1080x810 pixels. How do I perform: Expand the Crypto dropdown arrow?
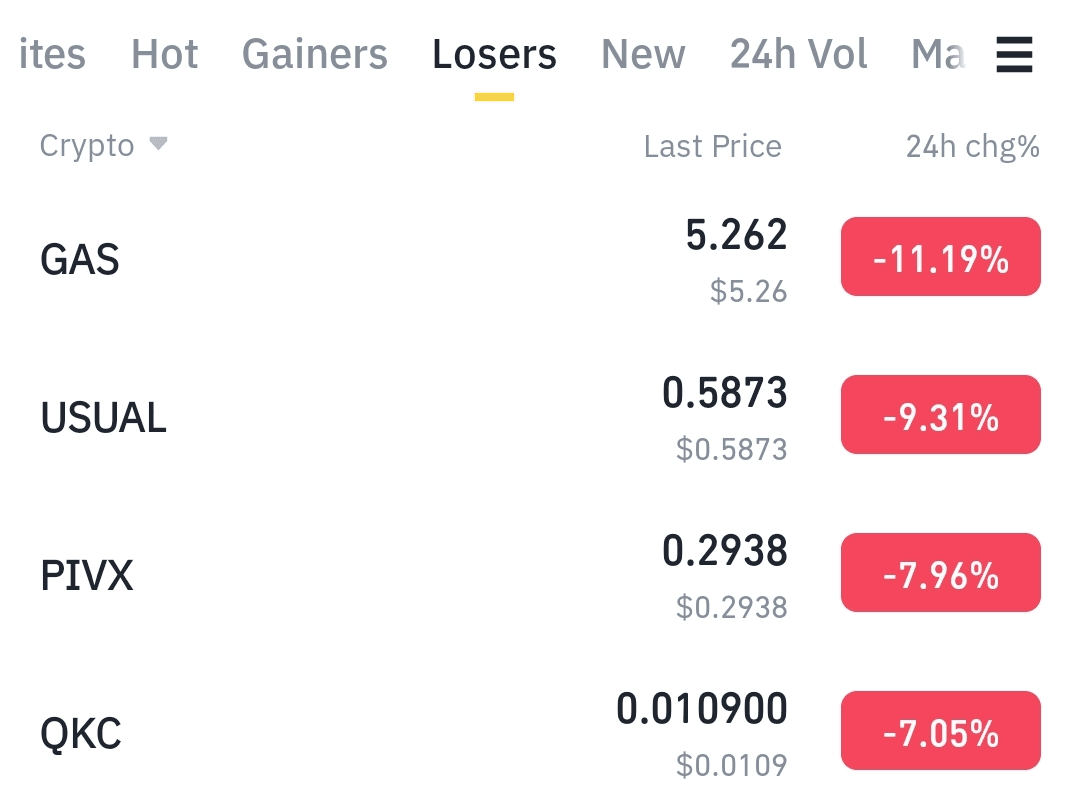coord(158,144)
